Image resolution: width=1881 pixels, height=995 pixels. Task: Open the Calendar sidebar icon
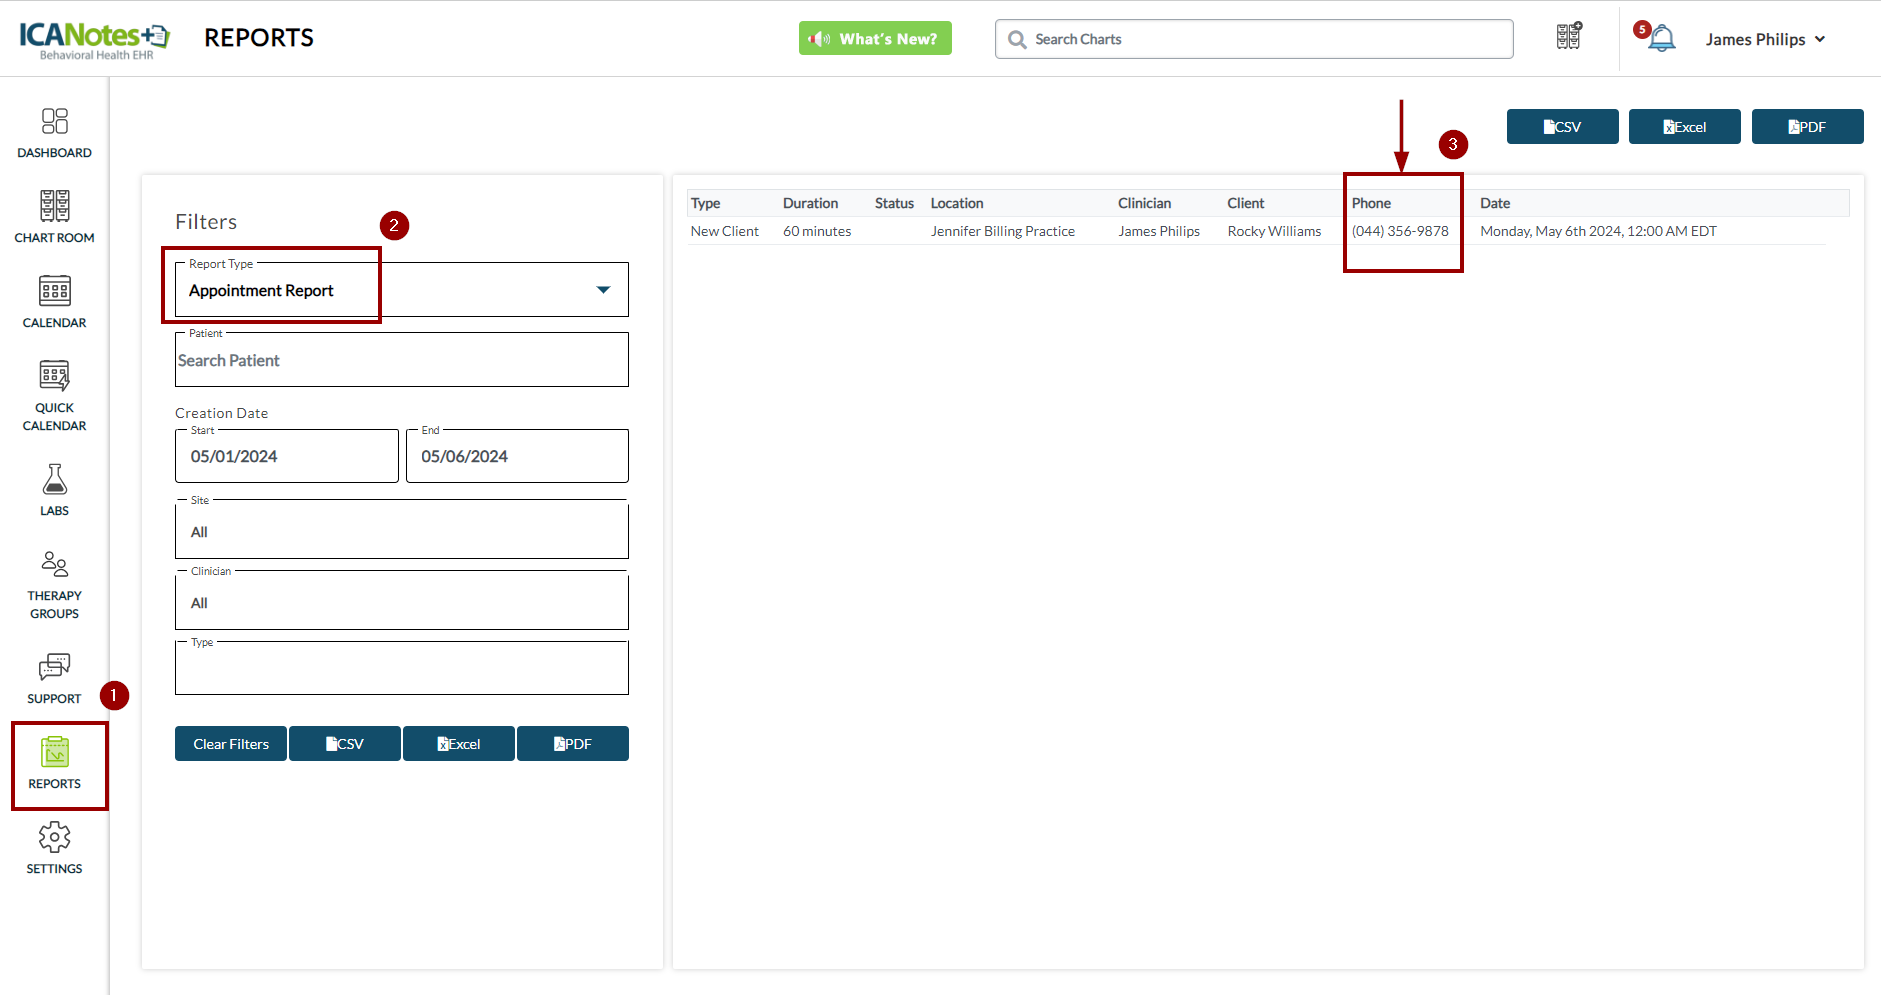(x=54, y=302)
